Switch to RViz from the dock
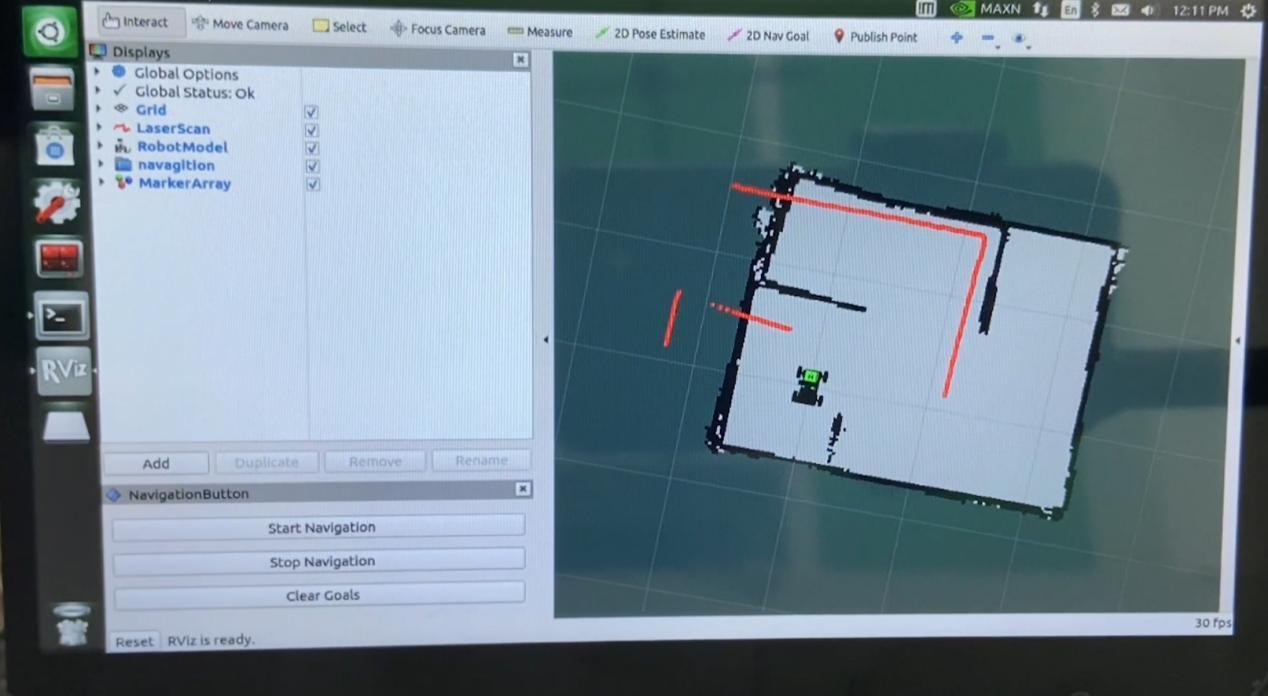The height and width of the screenshot is (696, 1268). pos(64,372)
